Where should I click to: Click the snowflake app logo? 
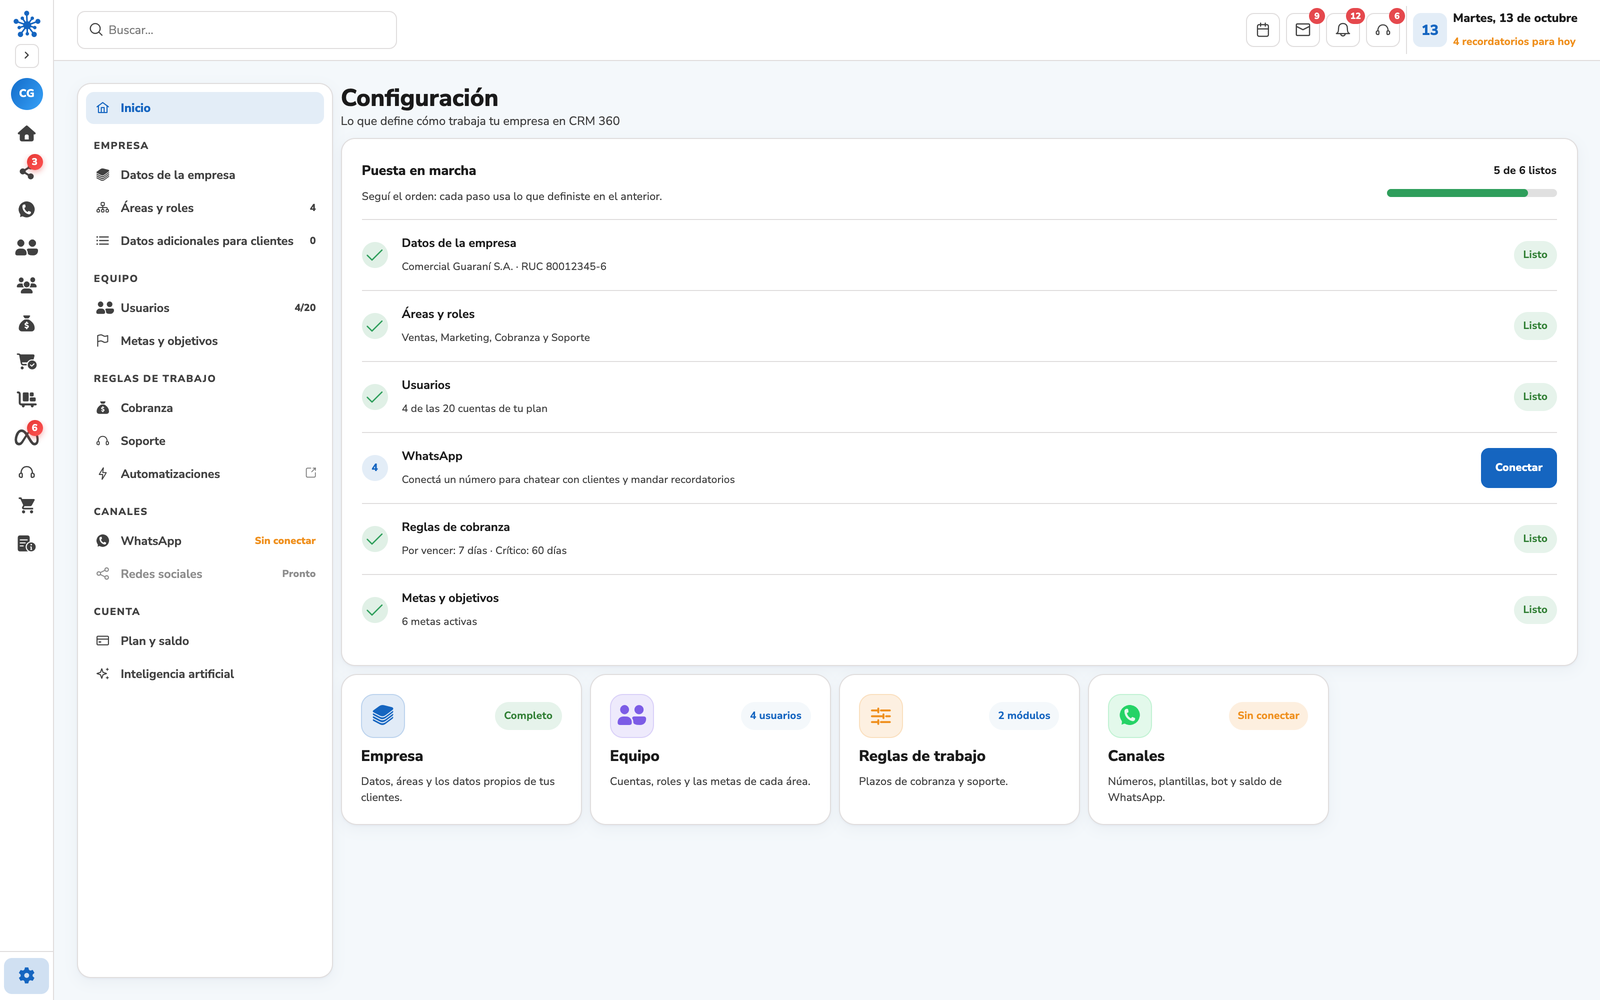[x=27, y=24]
